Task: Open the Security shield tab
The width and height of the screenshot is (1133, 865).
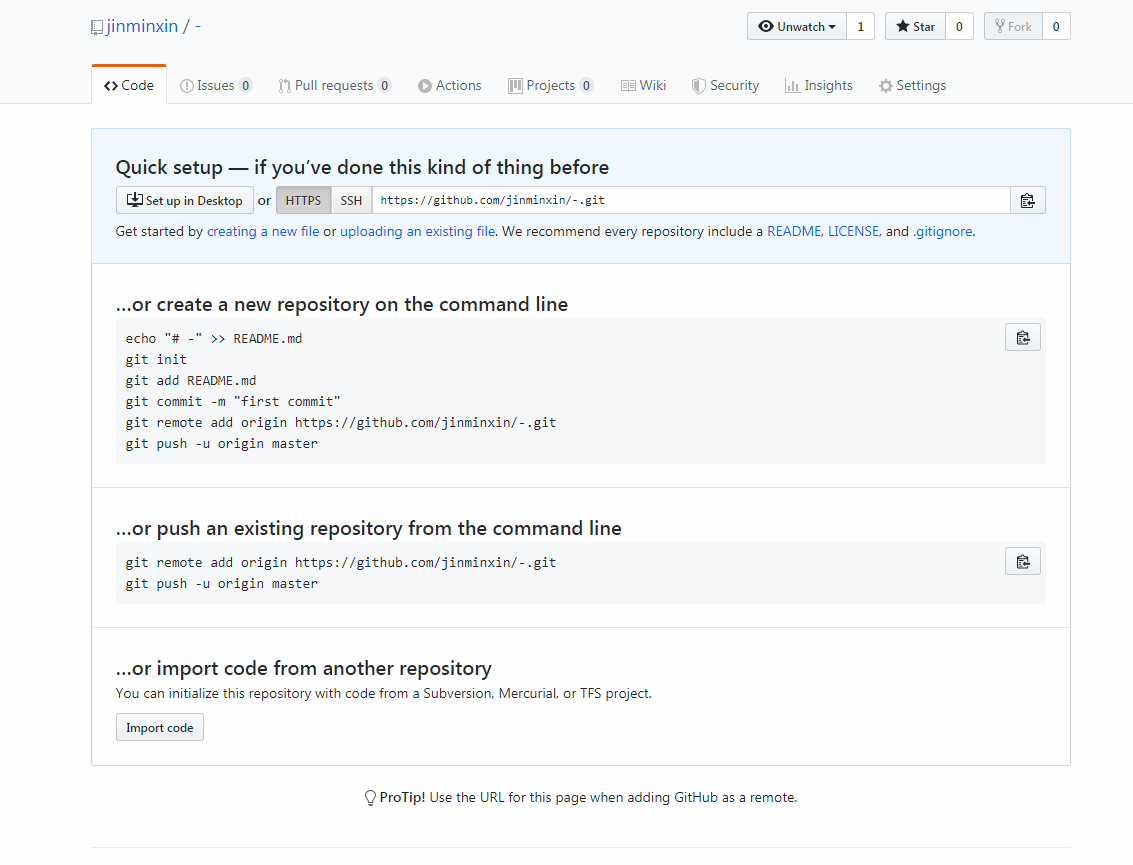Action: click(725, 86)
